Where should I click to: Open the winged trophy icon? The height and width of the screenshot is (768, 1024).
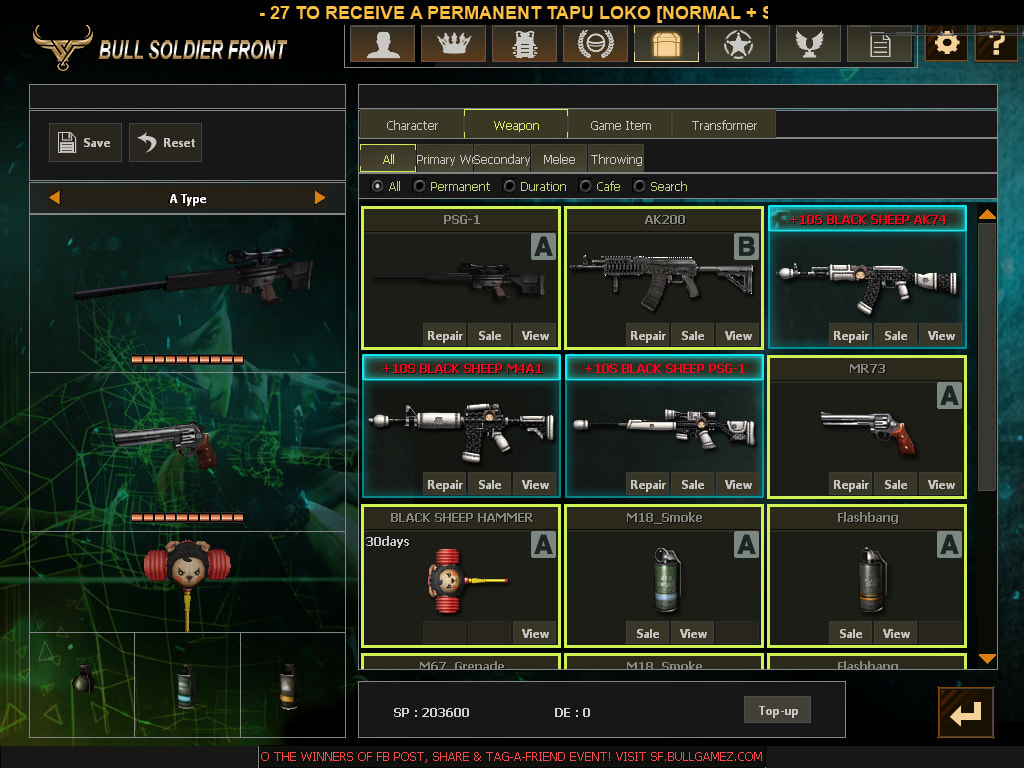pos(808,45)
